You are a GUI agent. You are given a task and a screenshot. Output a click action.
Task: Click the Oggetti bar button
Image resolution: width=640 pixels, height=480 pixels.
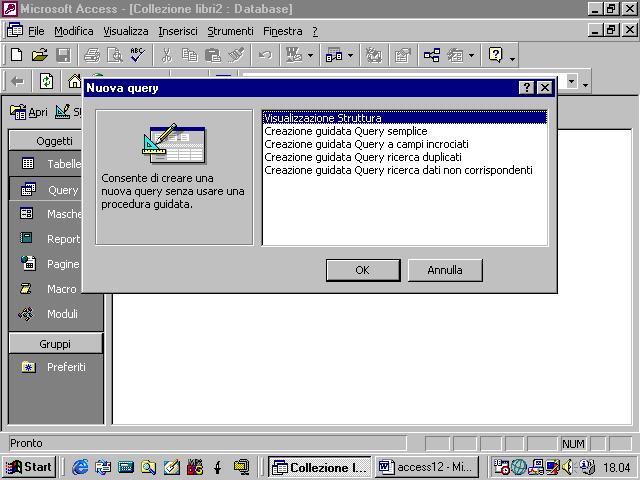click(x=54, y=141)
